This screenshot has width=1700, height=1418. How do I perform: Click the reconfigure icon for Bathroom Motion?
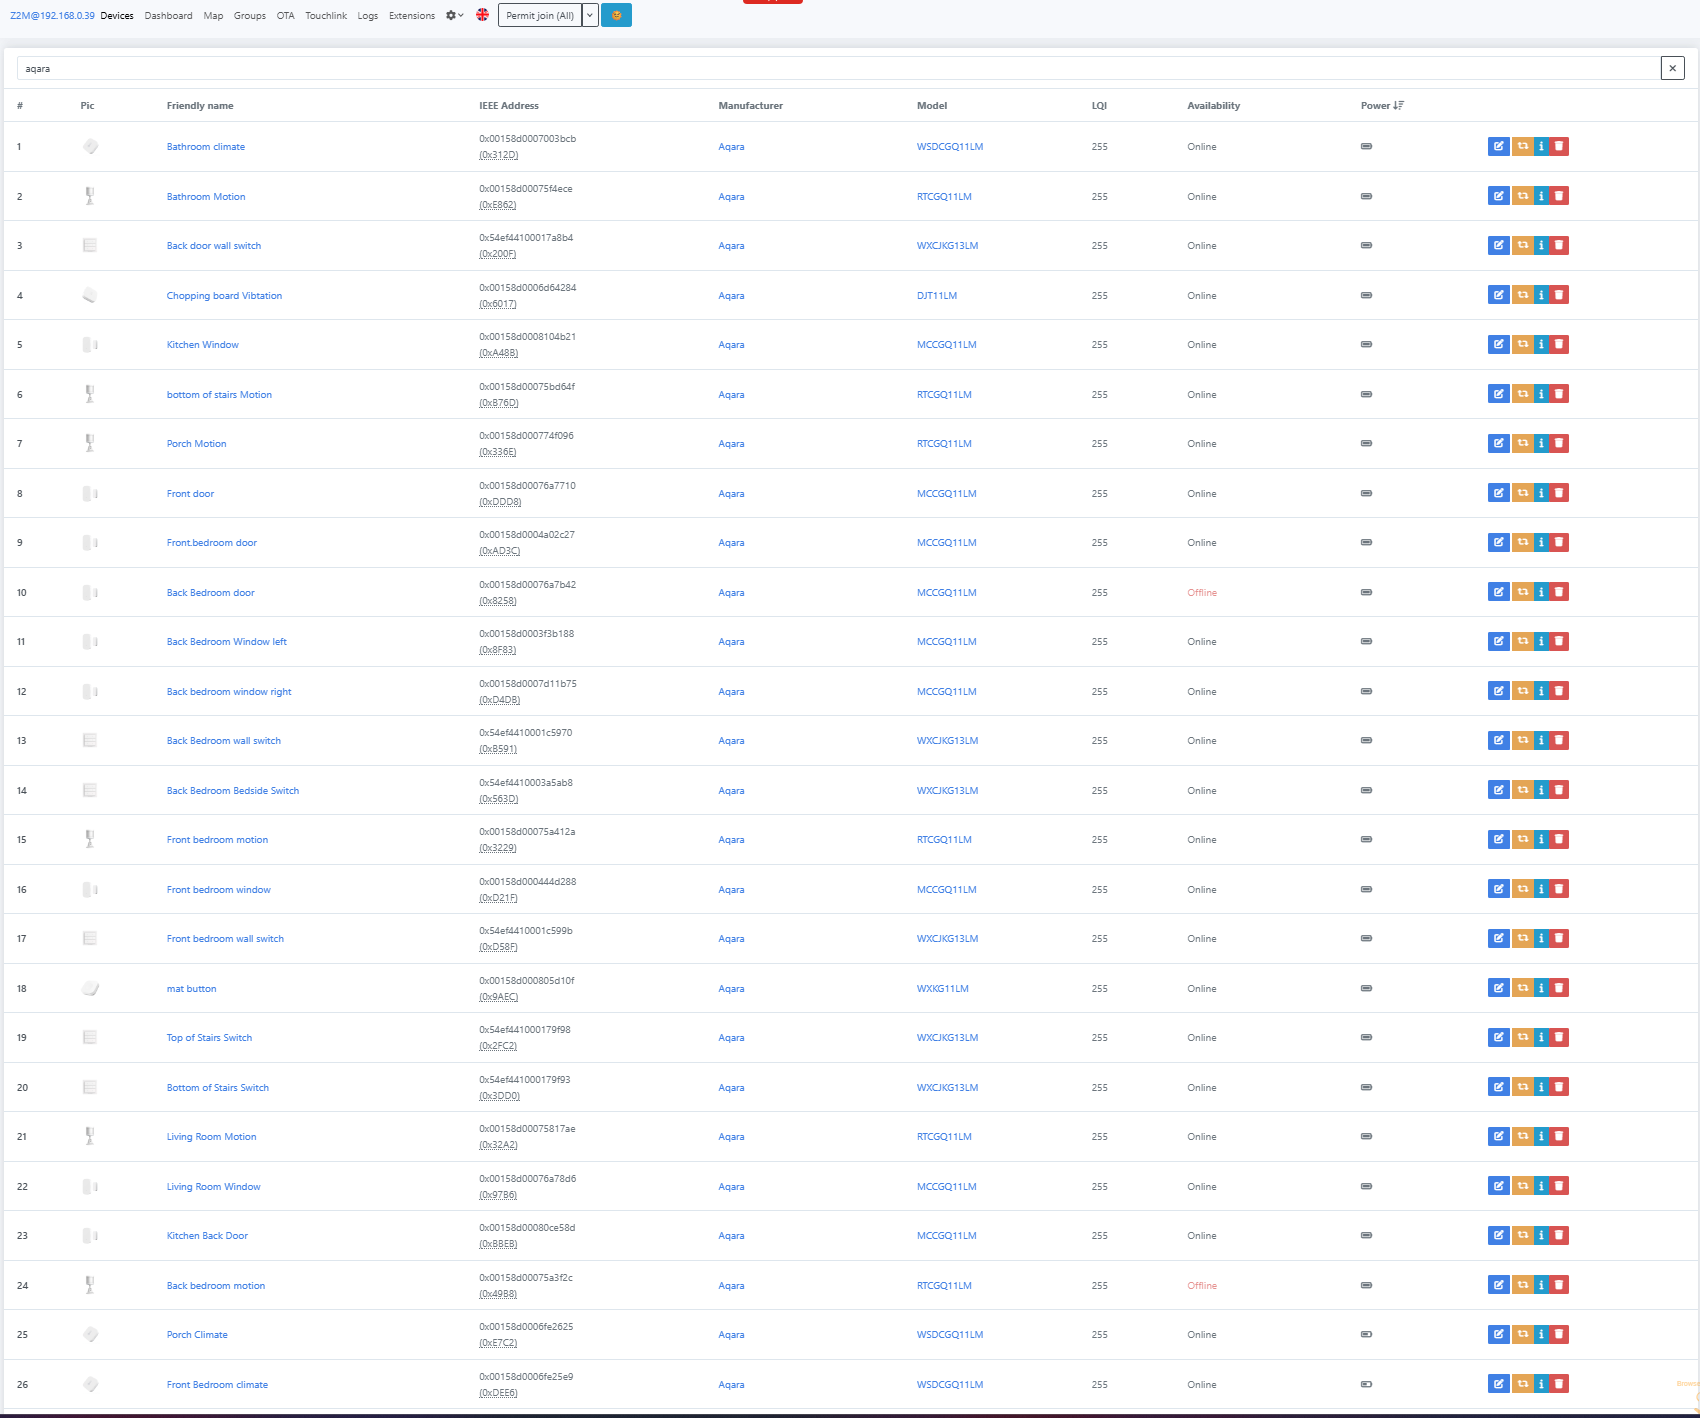(x=1522, y=196)
